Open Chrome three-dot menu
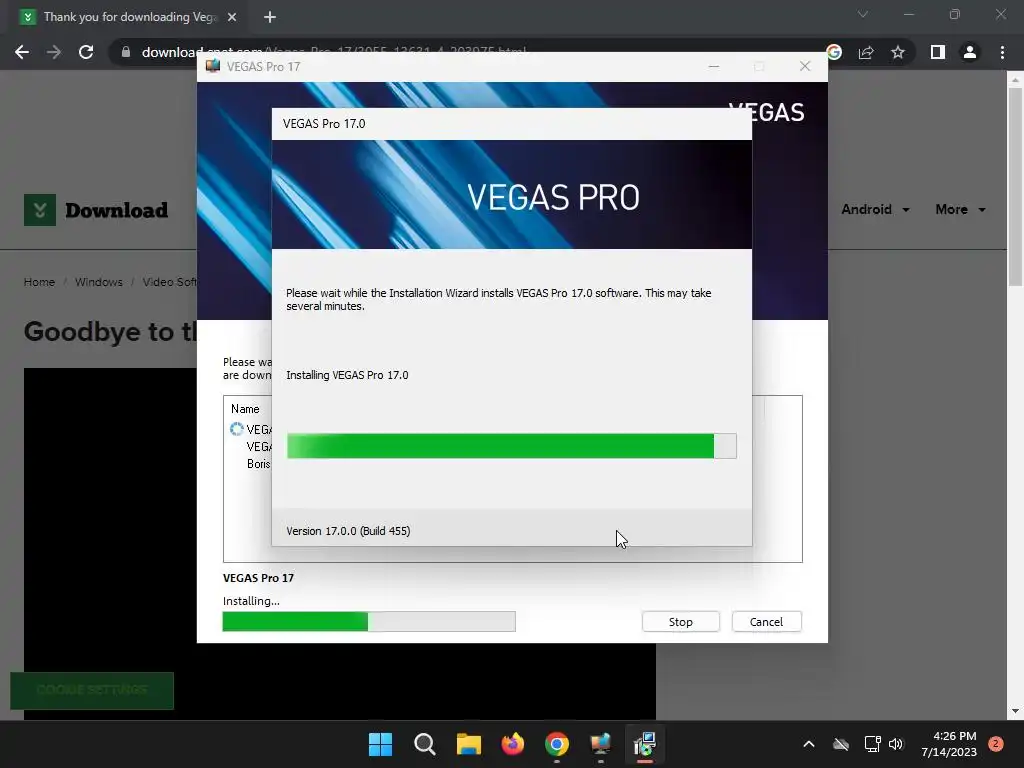Viewport: 1024px width, 768px height. coord(1002,52)
